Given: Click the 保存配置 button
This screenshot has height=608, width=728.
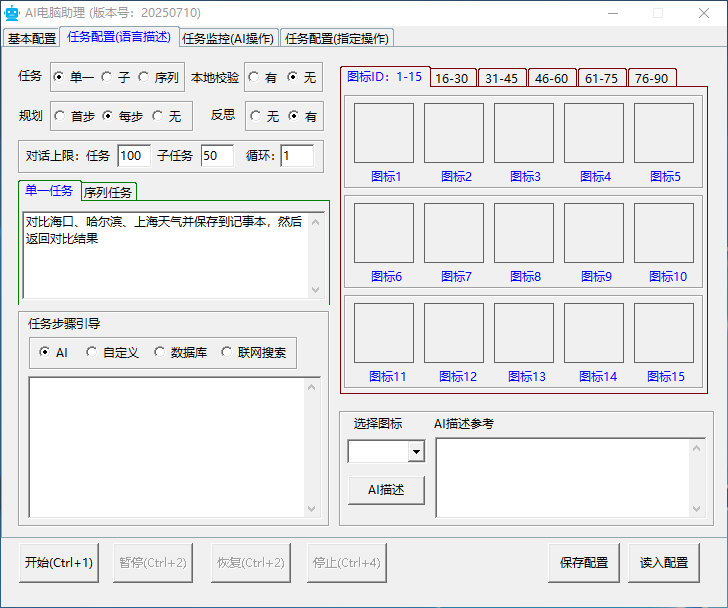Looking at the screenshot, I should point(584,563).
